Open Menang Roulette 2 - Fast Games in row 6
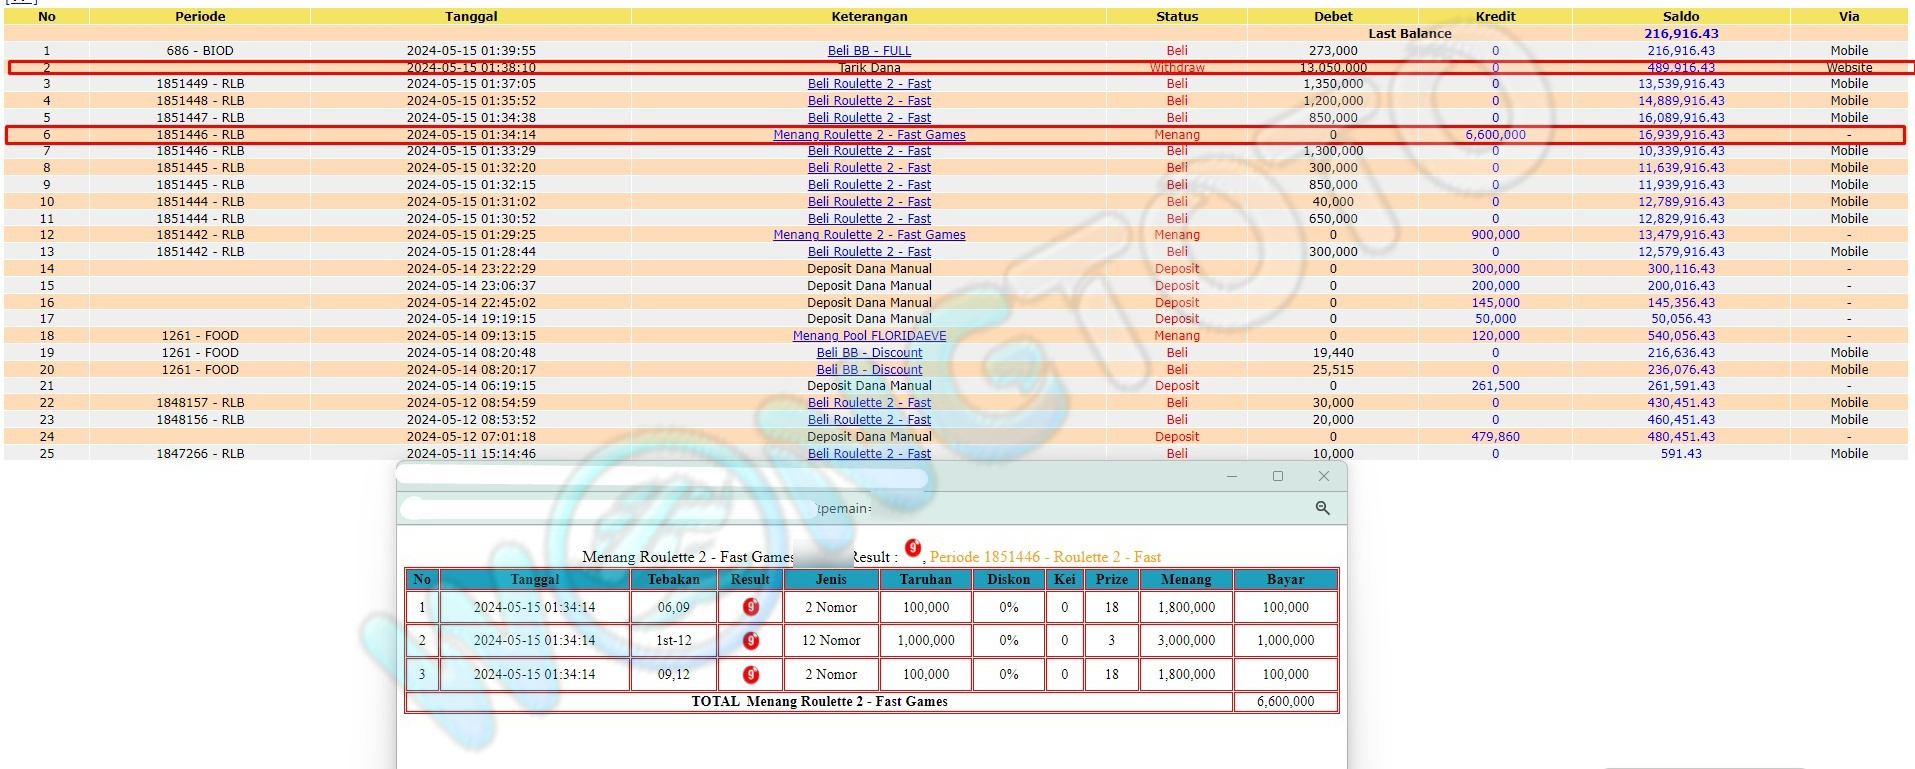The height and width of the screenshot is (769, 1915). [x=869, y=135]
